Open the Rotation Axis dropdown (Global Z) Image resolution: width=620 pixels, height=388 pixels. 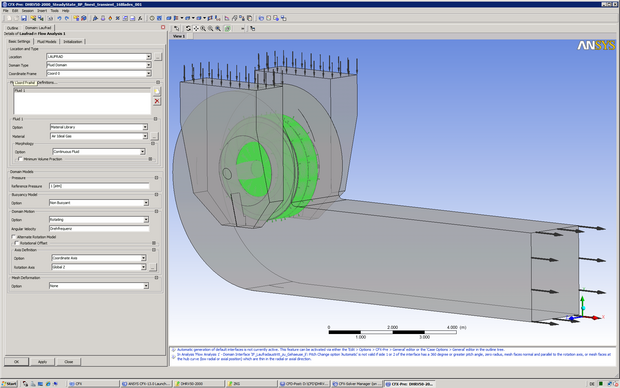pos(99,267)
